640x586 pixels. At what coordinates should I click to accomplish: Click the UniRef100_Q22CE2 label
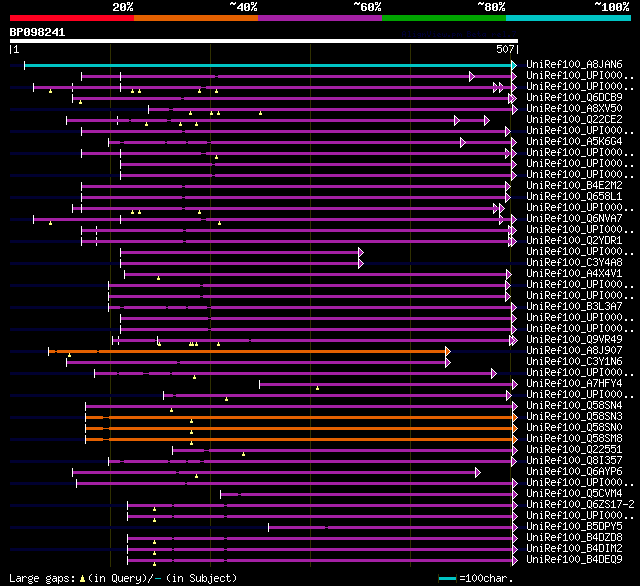click(x=574, y=120)
